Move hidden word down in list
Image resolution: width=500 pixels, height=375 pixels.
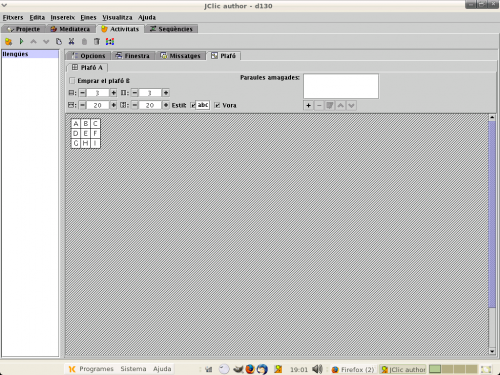point(351,106)
